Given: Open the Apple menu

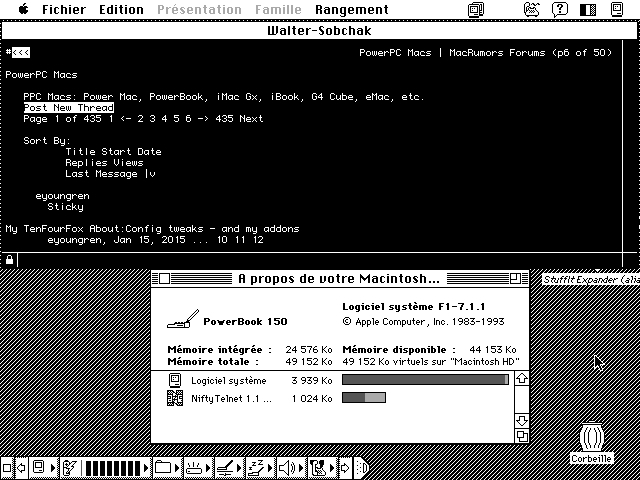Looking at the screenshot, I should click(x=24, y=9).
